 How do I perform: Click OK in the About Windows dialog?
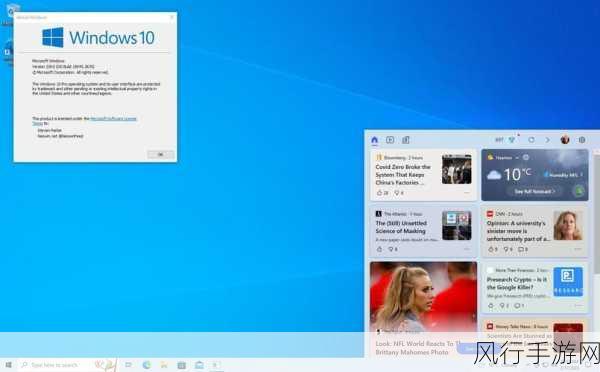point(161,154)
